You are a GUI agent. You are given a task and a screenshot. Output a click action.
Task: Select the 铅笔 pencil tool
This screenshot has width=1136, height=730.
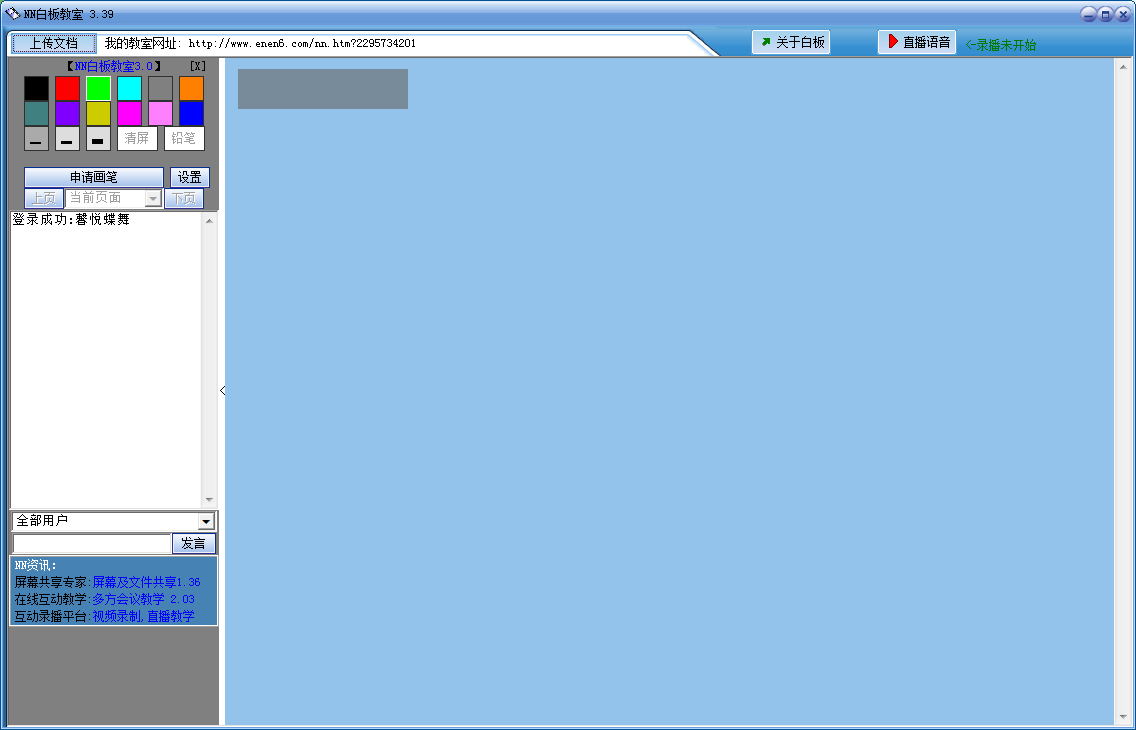point(184,138)
